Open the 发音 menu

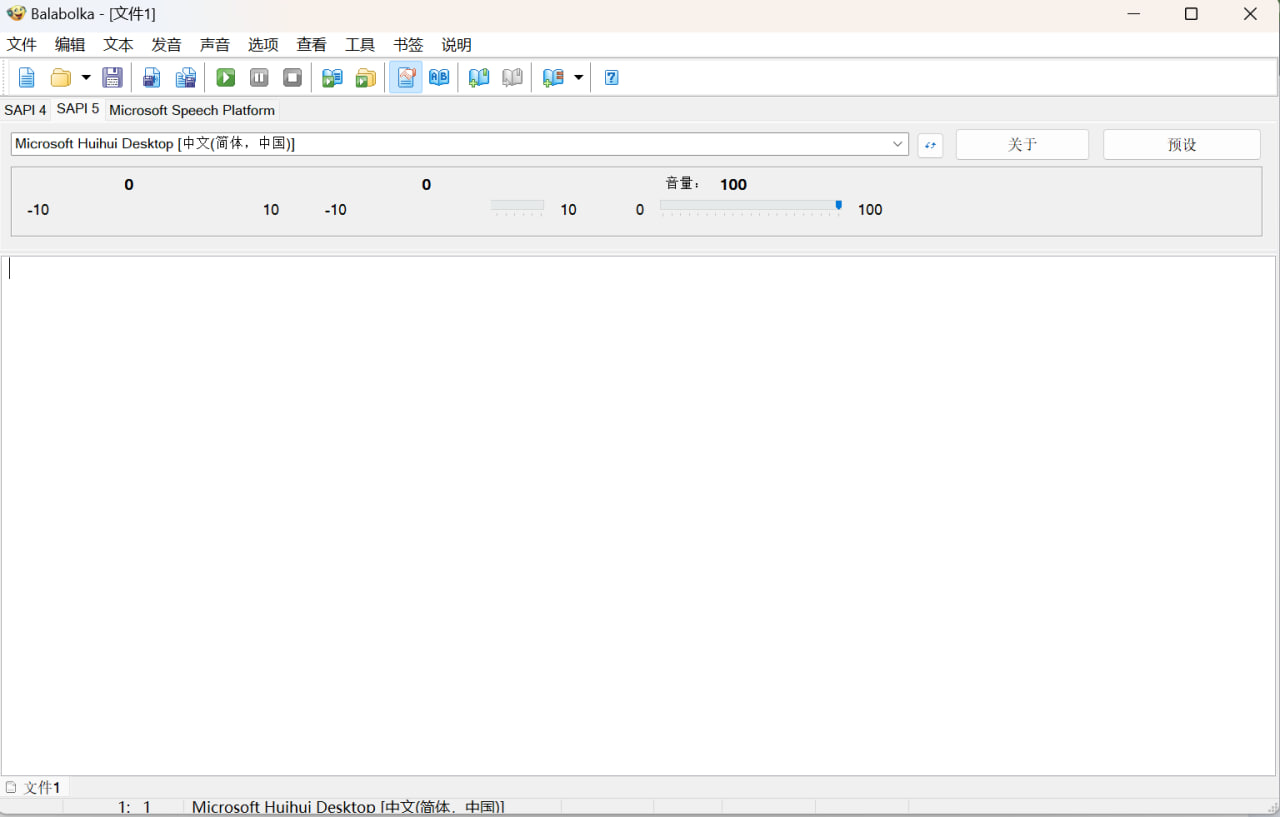point(167,45)
